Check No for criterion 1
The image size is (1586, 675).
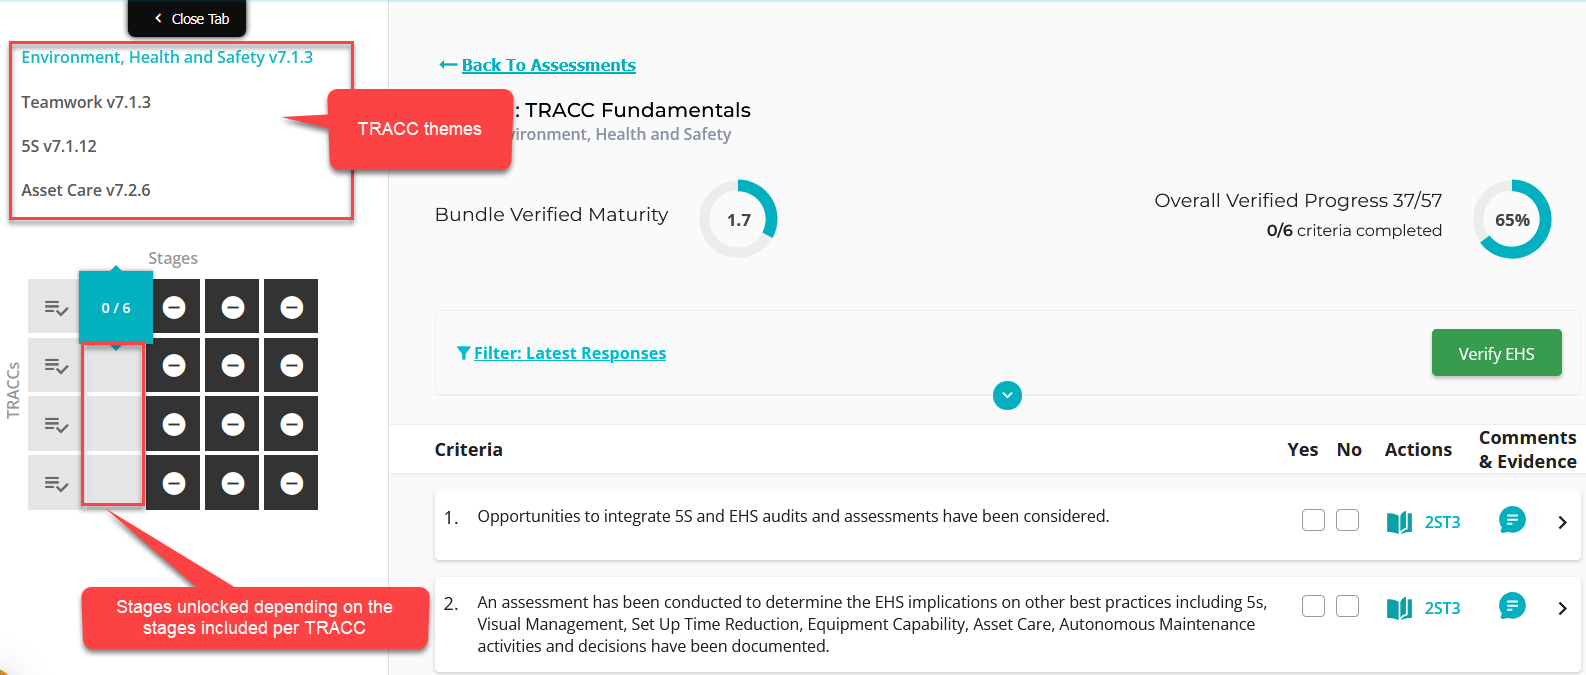click(1347, 520)
